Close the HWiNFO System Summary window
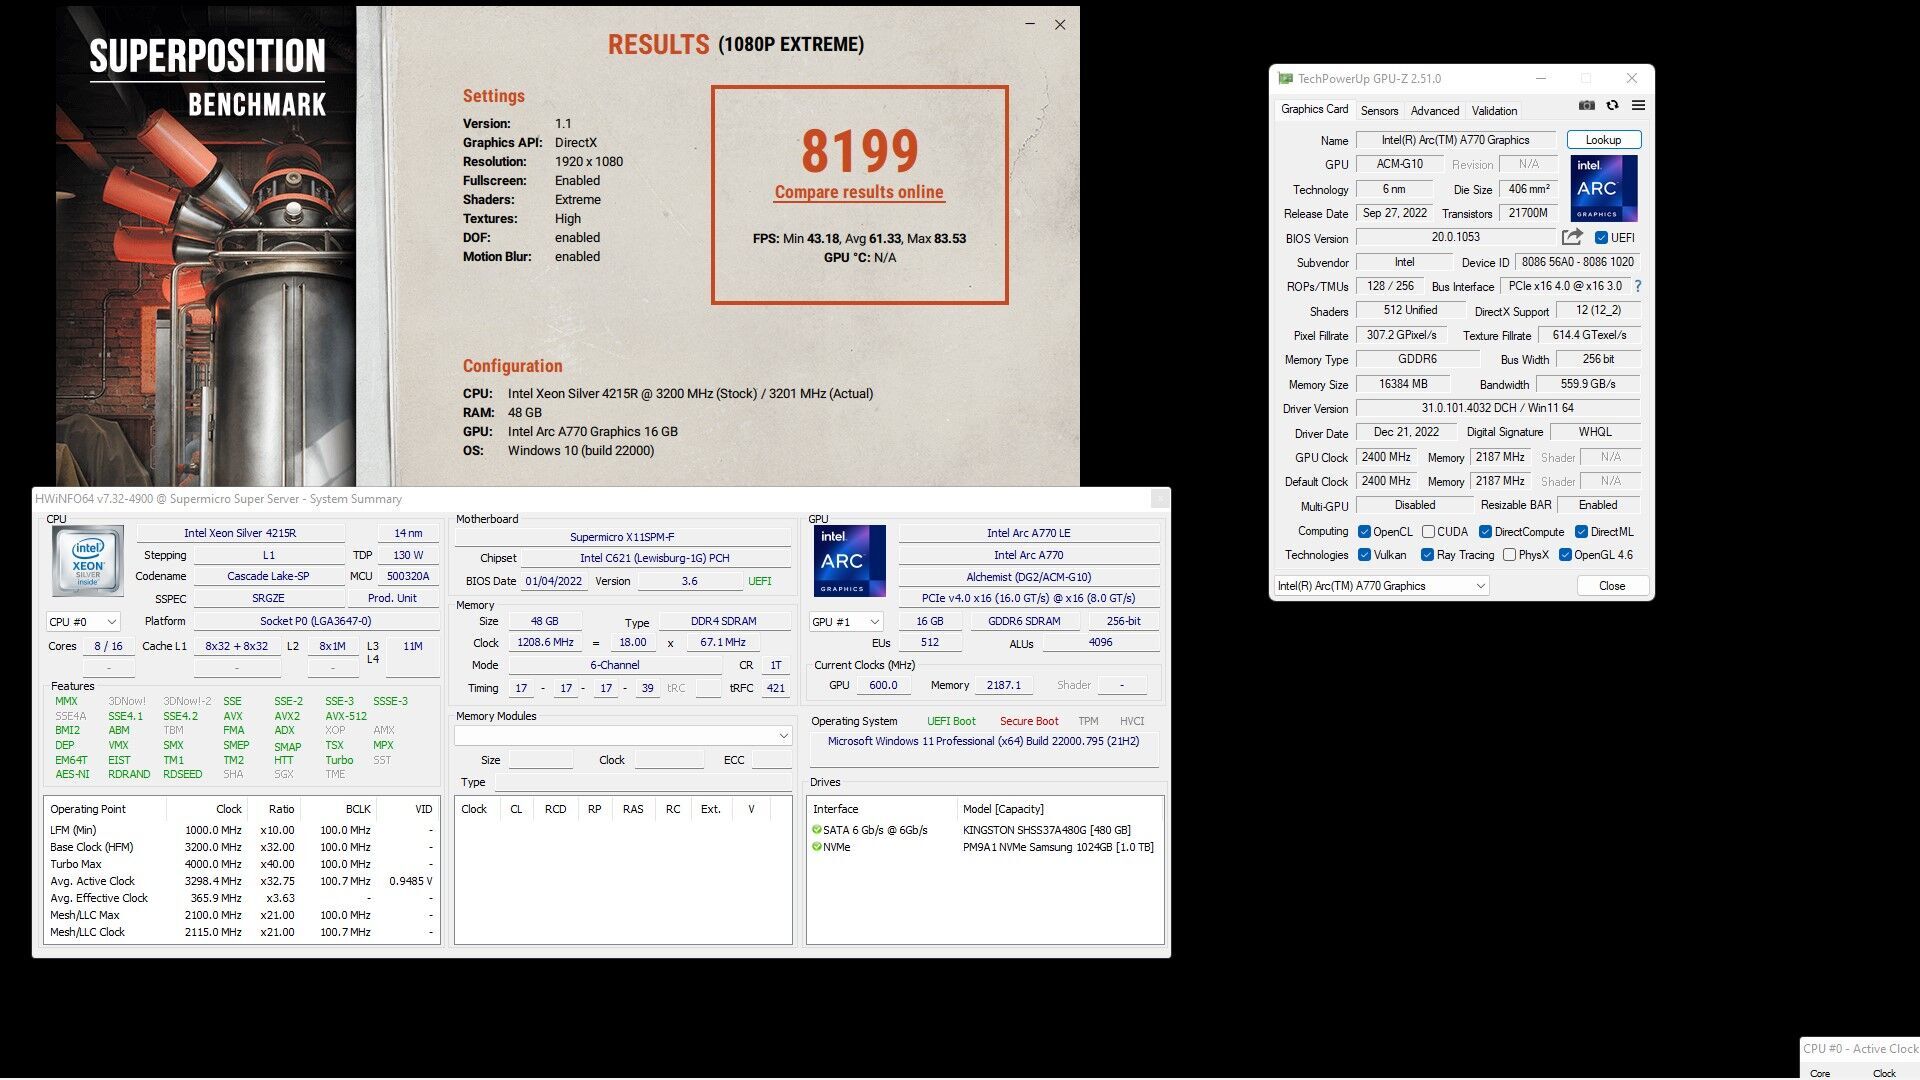 click(1159, 498)
